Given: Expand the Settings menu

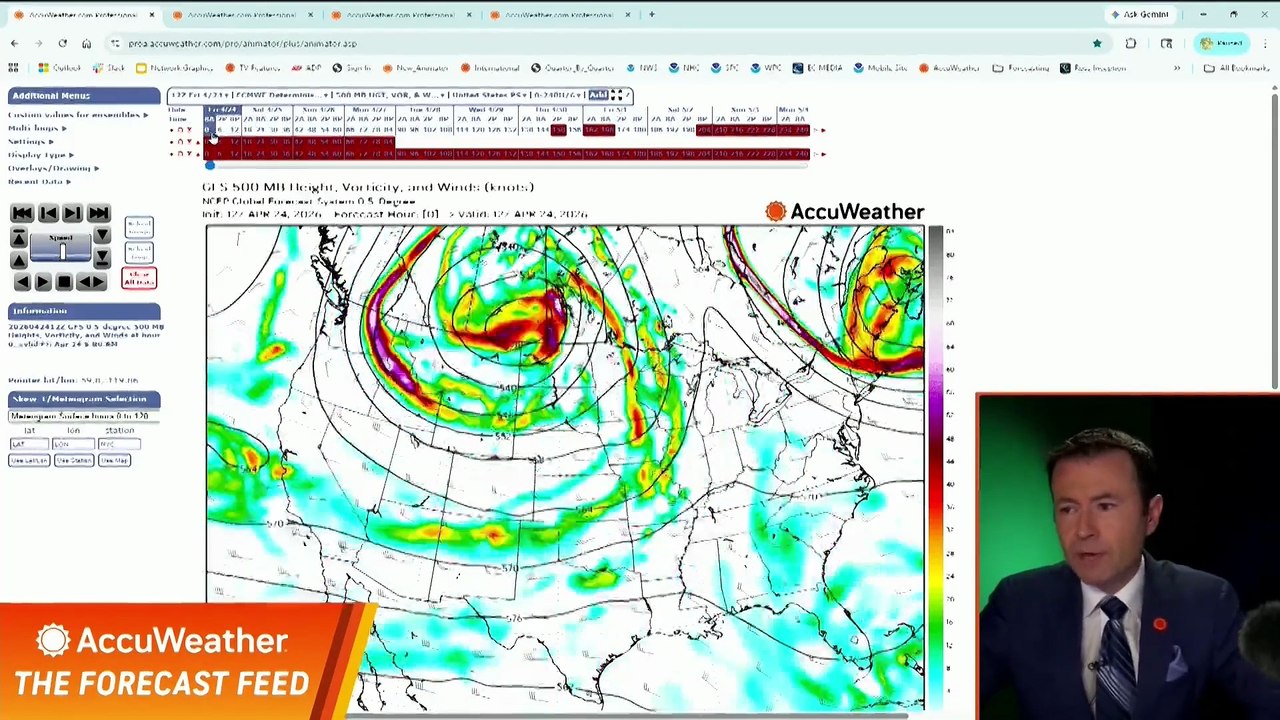Looking at the screenshot, I should (30, 141).
